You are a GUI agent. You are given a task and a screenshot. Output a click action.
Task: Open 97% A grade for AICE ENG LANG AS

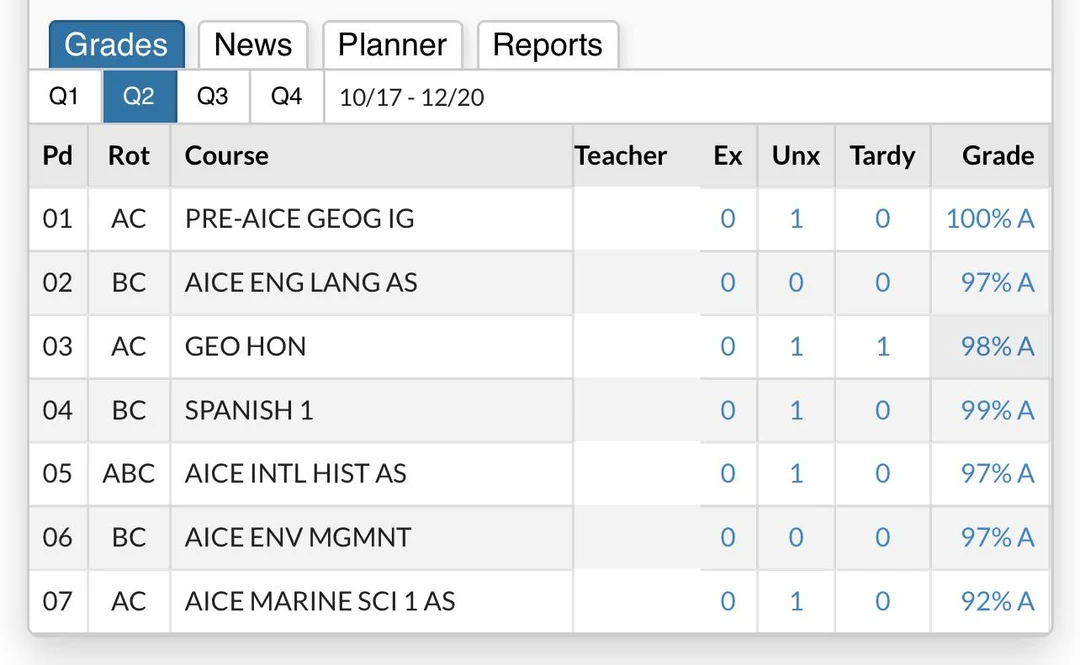tap(996, 282)
